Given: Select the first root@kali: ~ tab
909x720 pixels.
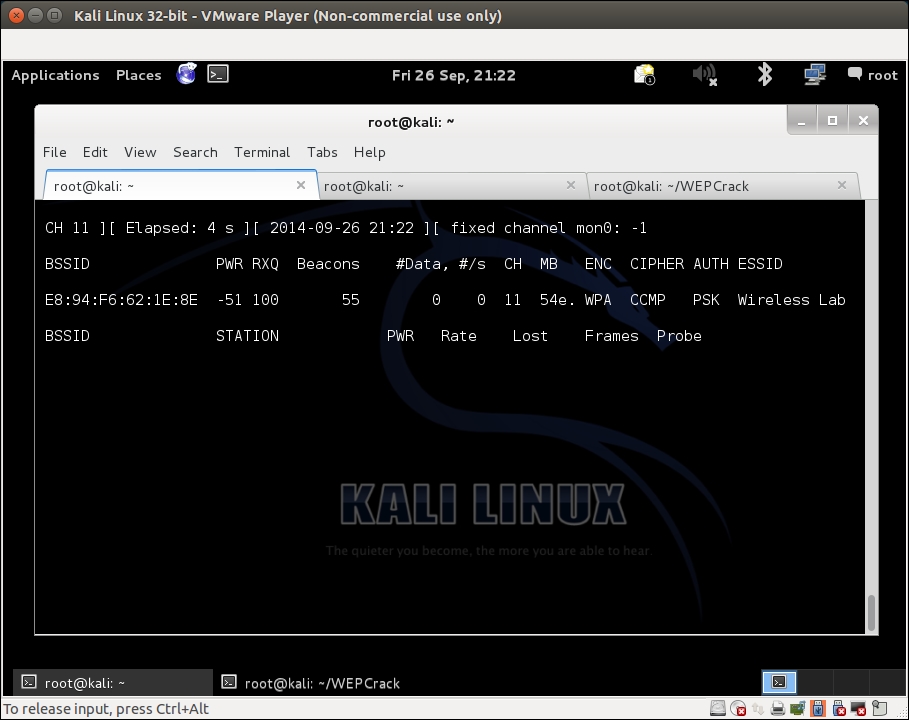Looking at the screenshot, I should click(x=181, y=186).
